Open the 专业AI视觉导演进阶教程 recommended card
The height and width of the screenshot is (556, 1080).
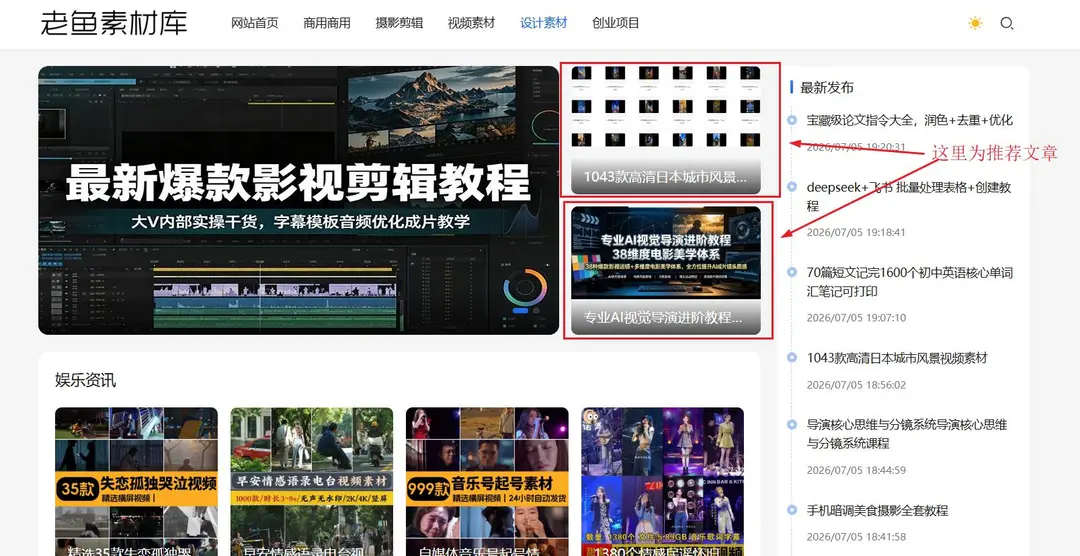point(665,271)
